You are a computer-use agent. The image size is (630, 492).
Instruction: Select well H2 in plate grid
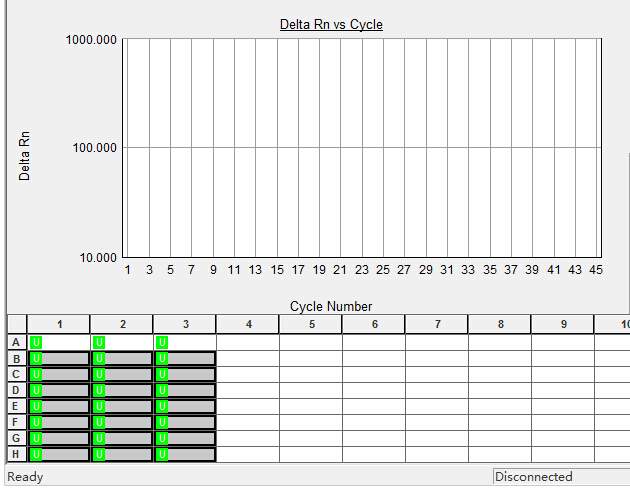click(122, 454)
